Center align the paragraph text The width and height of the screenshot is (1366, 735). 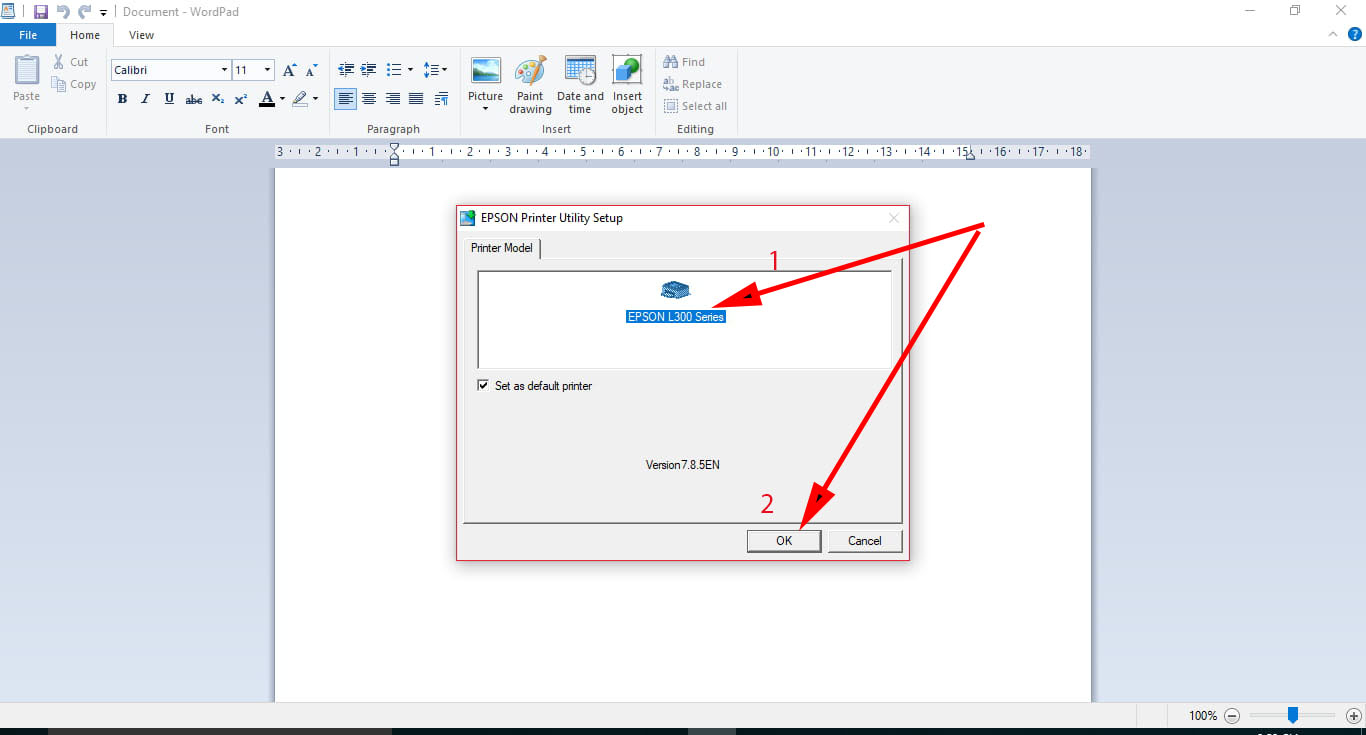[369, 99]
